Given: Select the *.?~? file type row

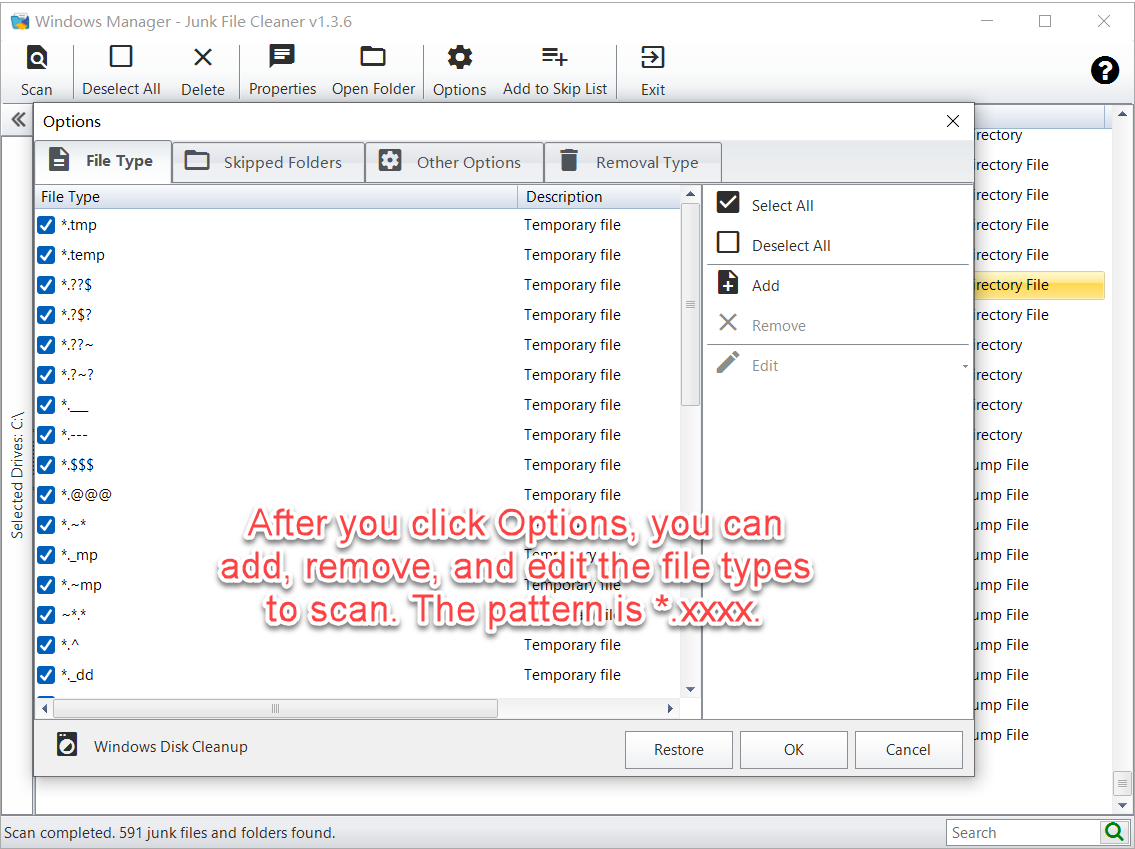Looking at the screenshot, I should click(x=358, y=375).
